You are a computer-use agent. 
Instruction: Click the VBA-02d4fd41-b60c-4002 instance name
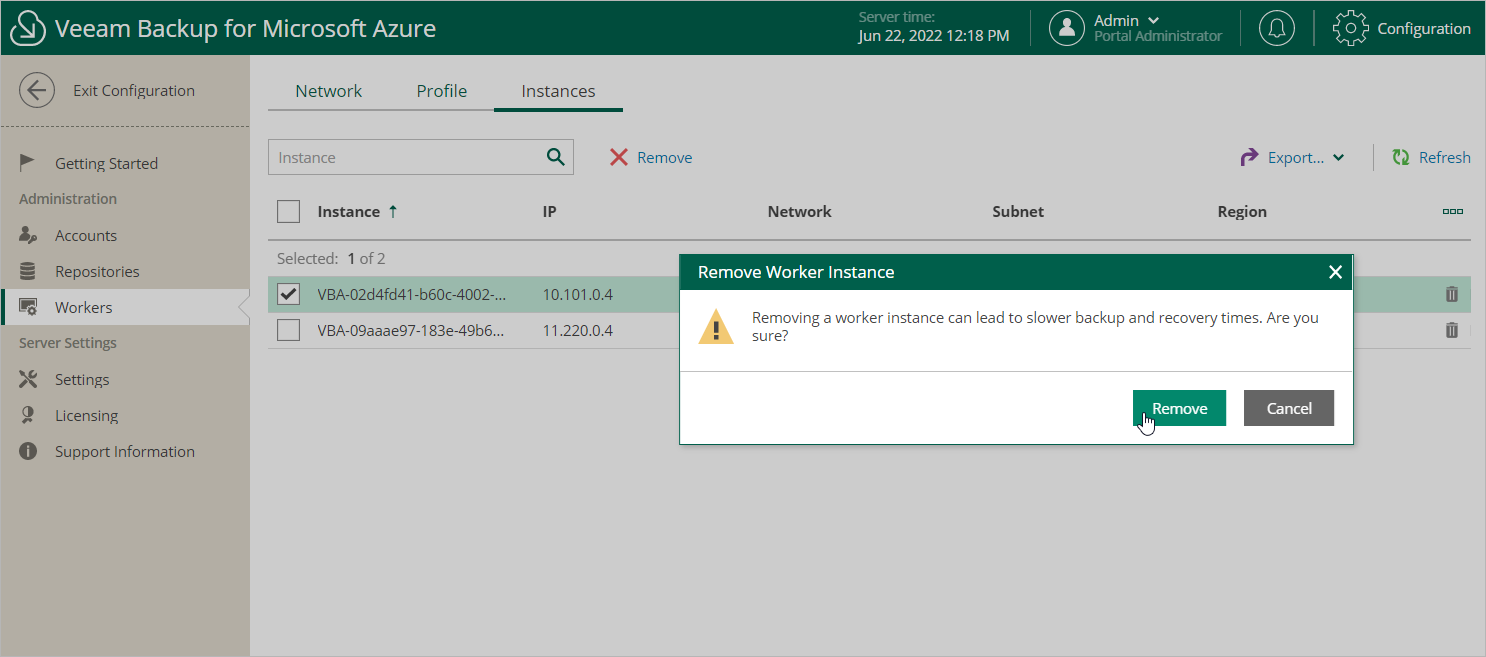tap(411, 294)
